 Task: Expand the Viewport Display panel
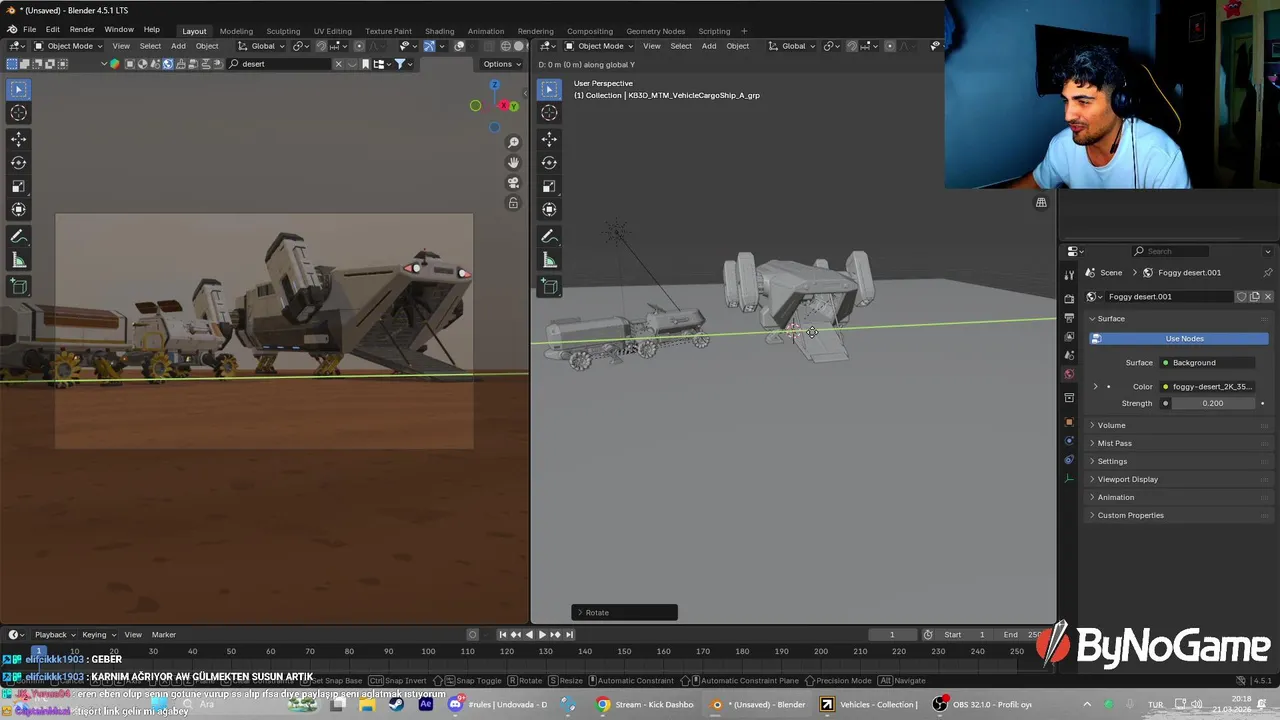[x=1127, y=479]
